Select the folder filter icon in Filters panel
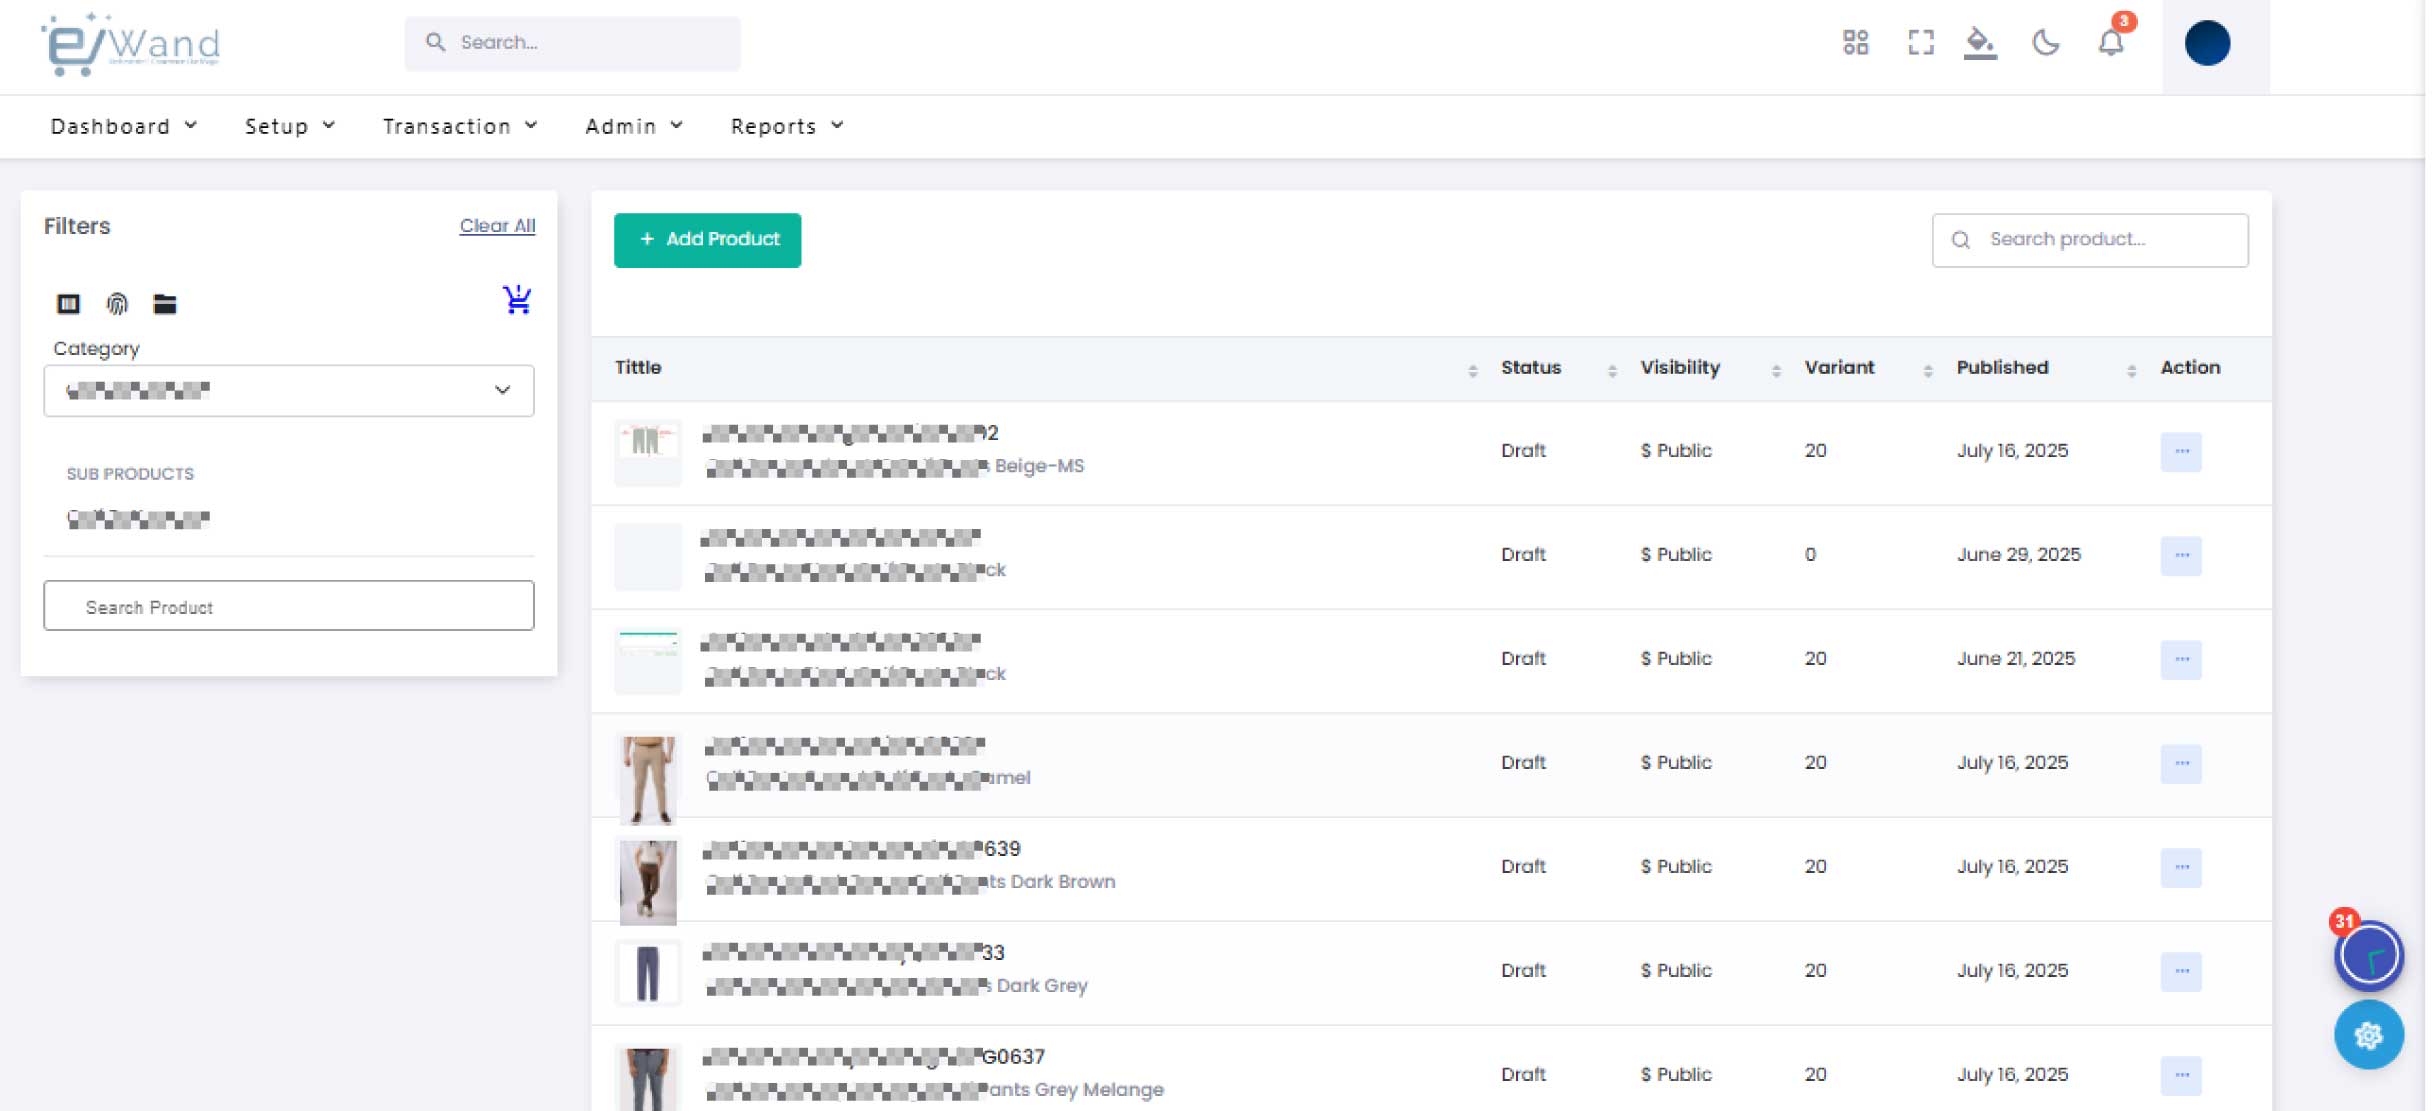The height and width of the screenshot is (1111, 2436). (x=166, y=303)
